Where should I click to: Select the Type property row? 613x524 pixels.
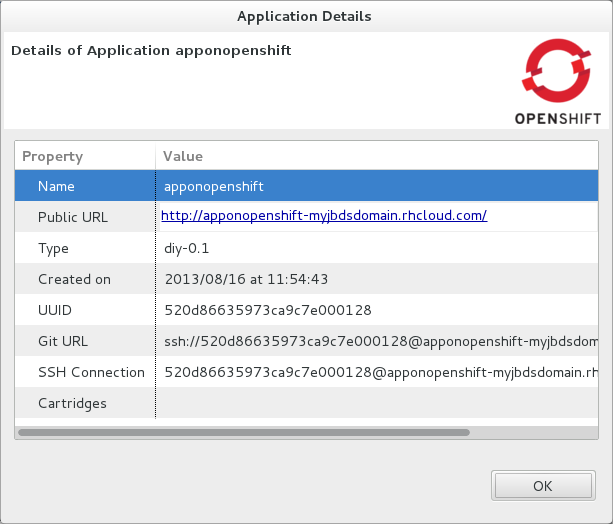coord(53,248)
